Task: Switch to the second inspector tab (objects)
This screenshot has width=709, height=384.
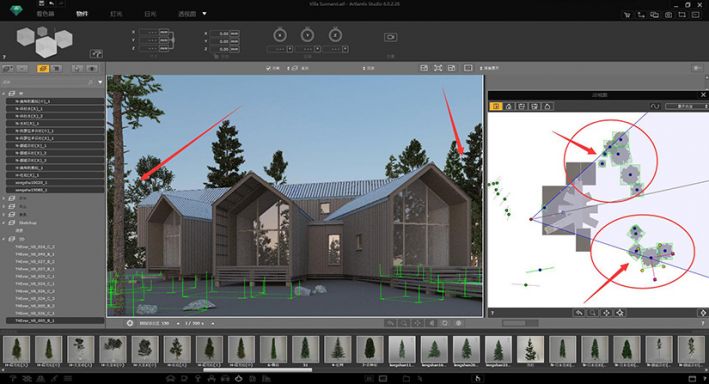Action: (82, 14)
